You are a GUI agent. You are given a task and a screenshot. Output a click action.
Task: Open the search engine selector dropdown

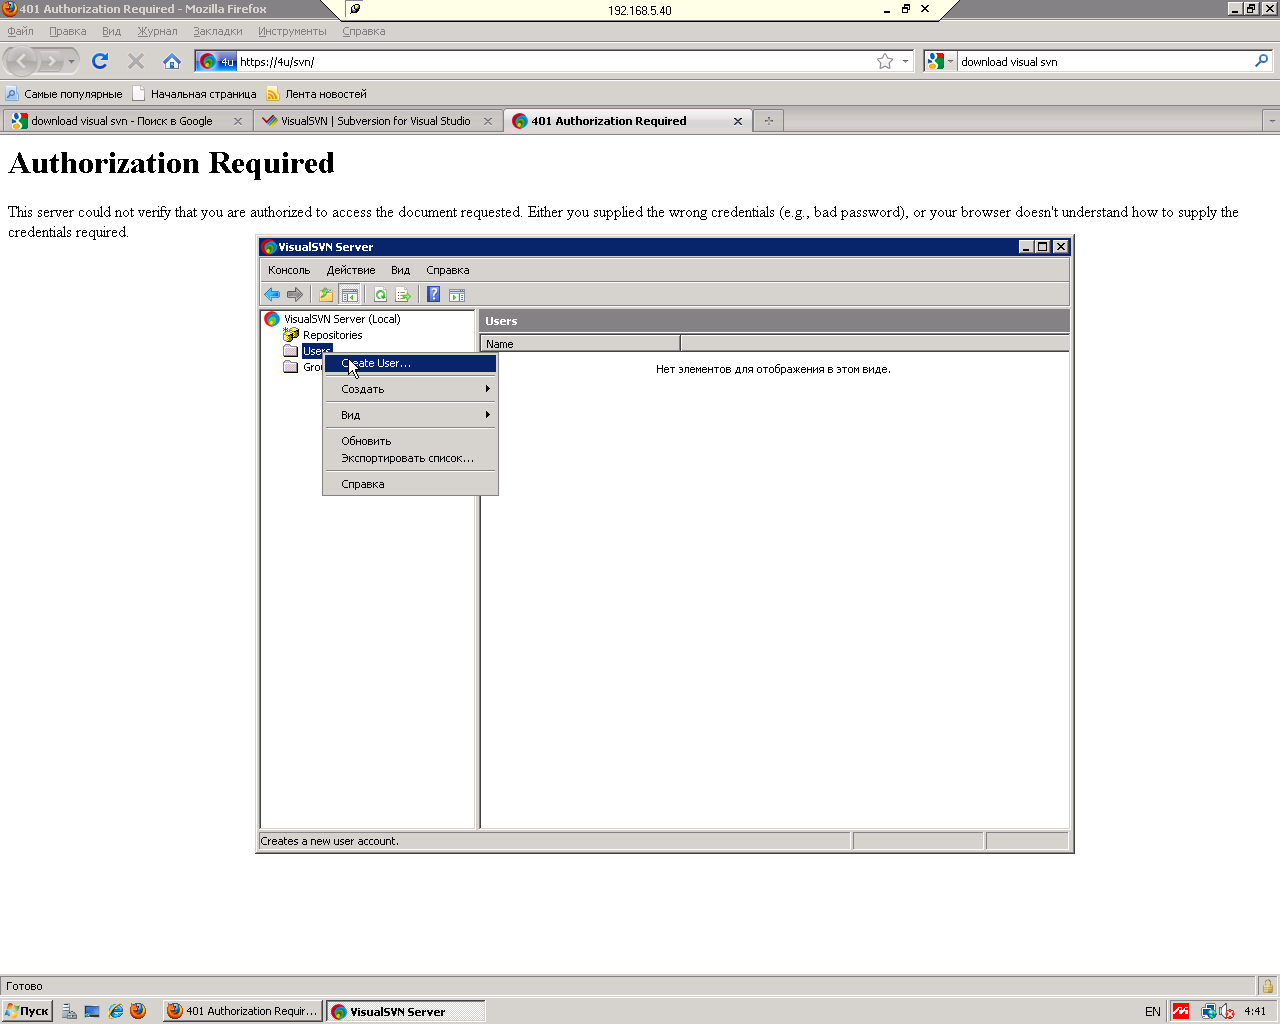click(939, 61)
